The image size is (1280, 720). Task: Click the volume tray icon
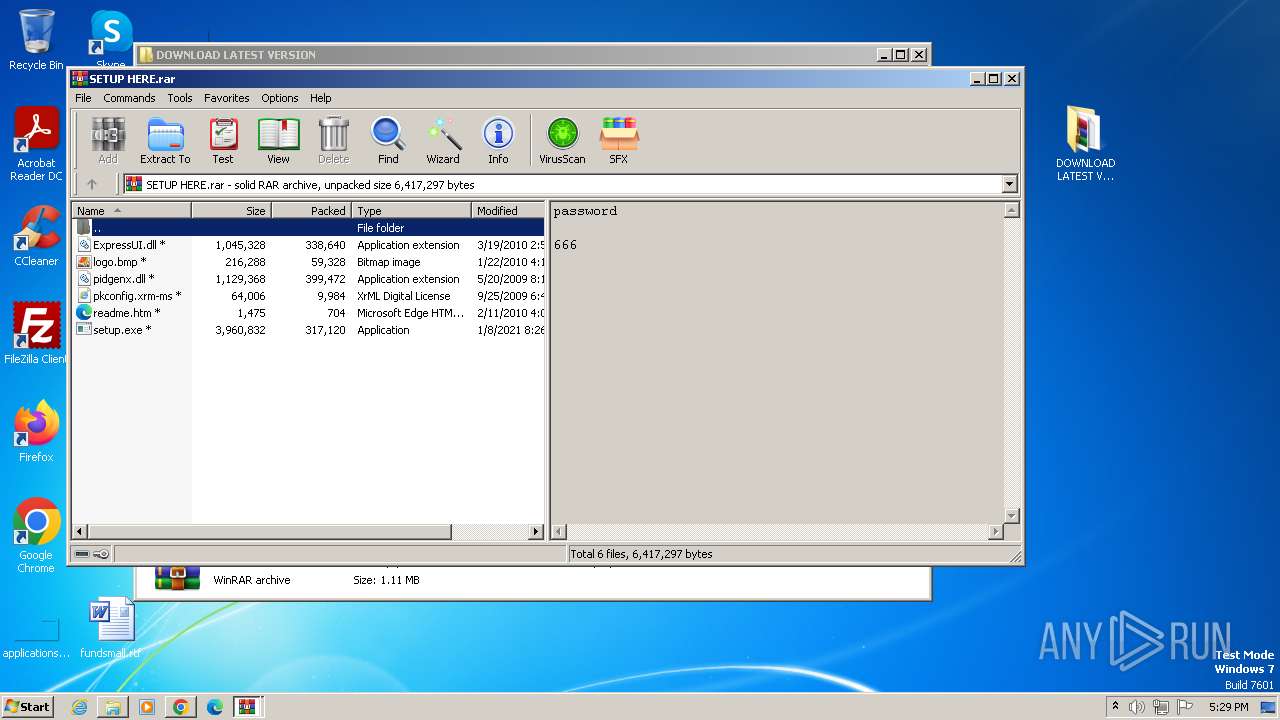(1137, 707)
